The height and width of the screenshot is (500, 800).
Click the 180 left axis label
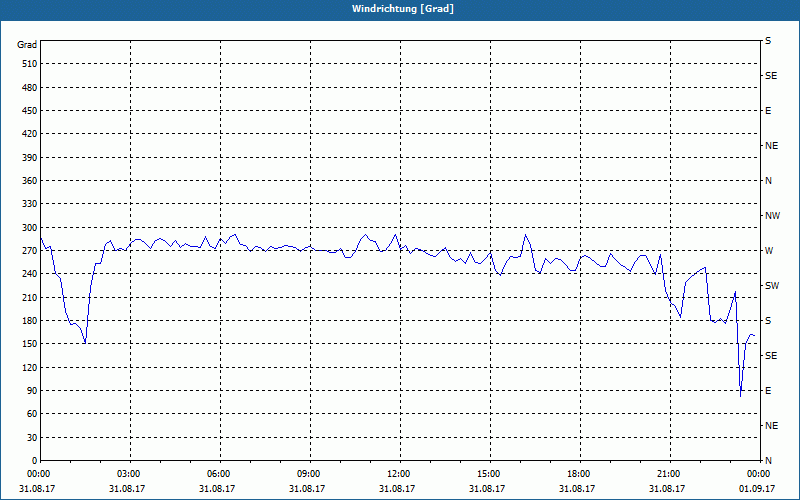30,321
